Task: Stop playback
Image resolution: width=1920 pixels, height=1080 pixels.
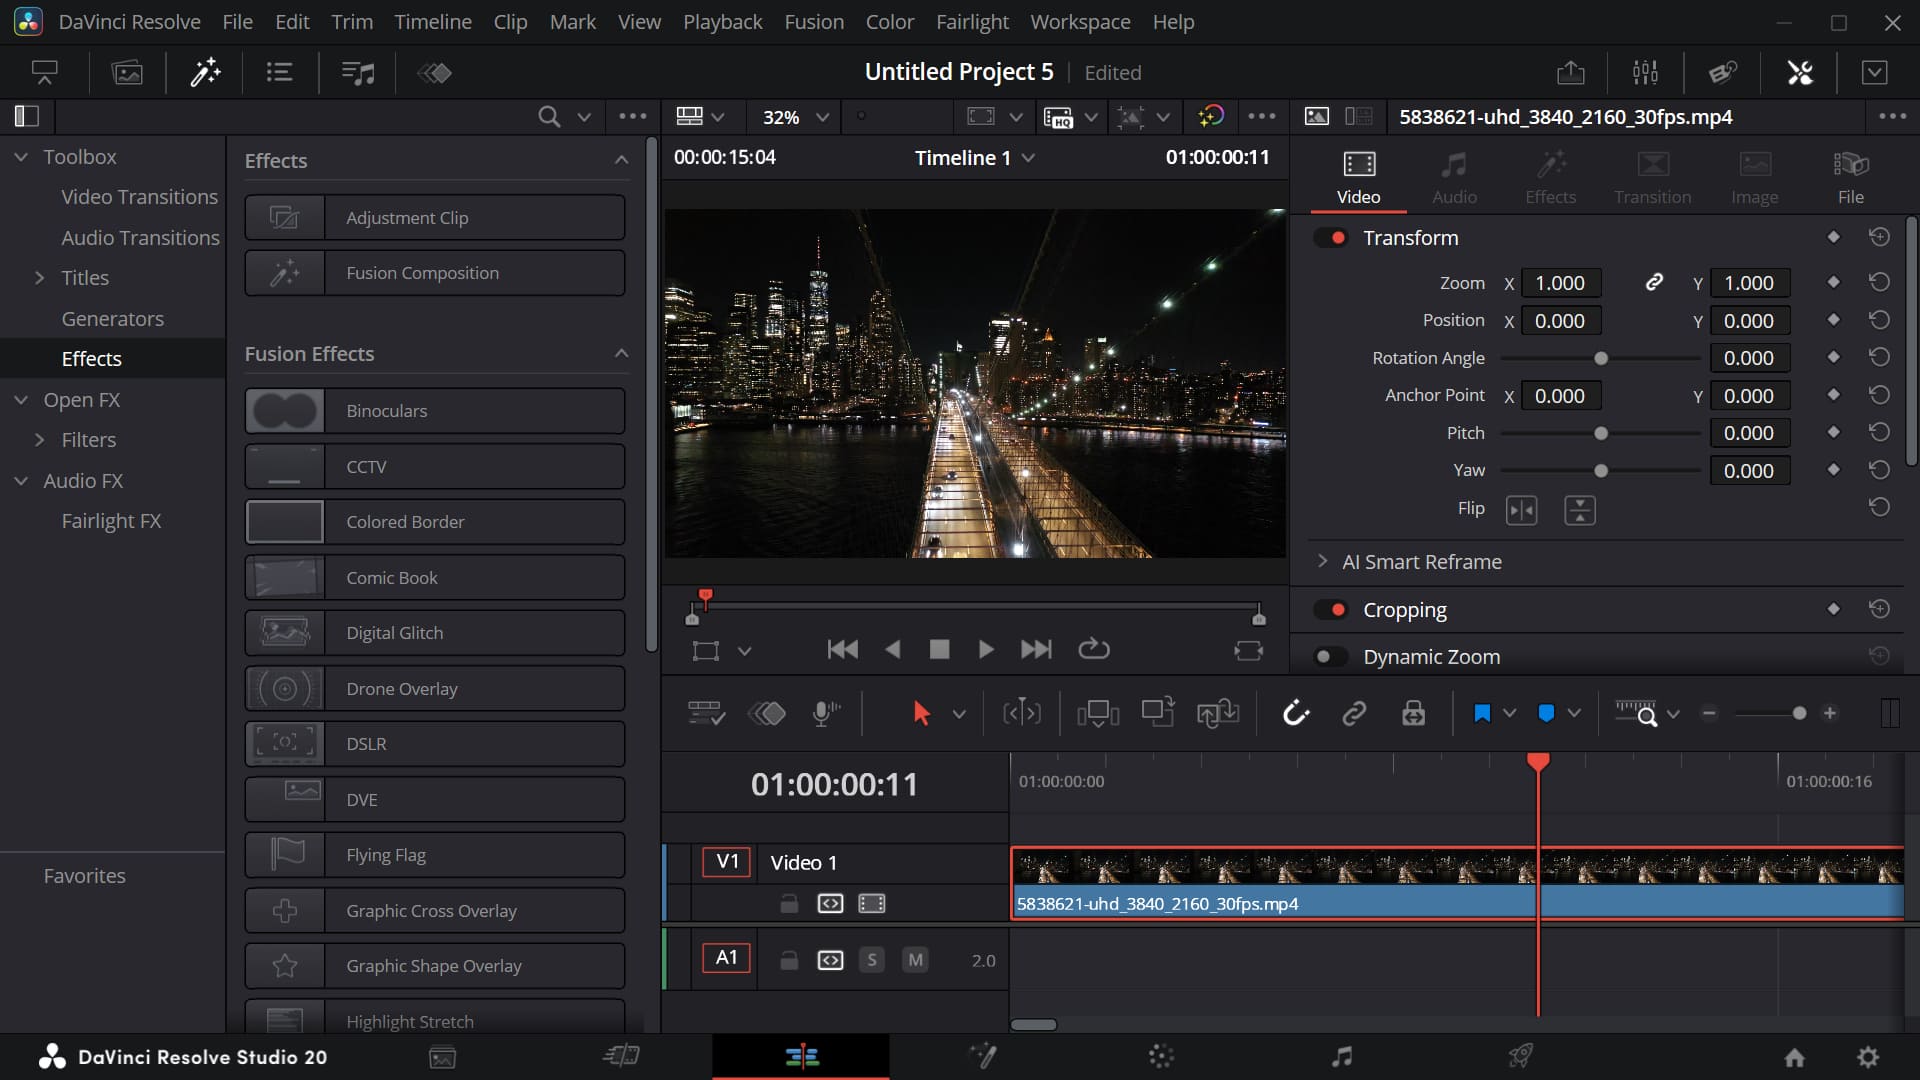Action: [x=939, y=650]
